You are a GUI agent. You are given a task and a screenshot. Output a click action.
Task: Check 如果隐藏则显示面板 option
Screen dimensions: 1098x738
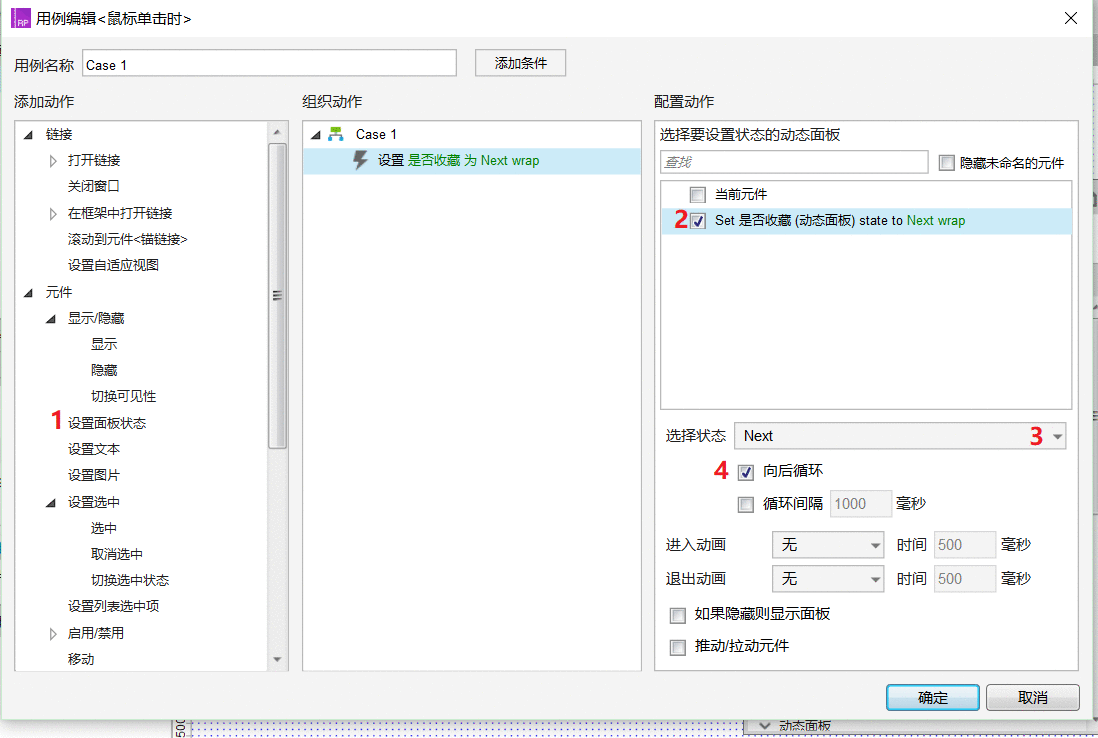point(677,615)
